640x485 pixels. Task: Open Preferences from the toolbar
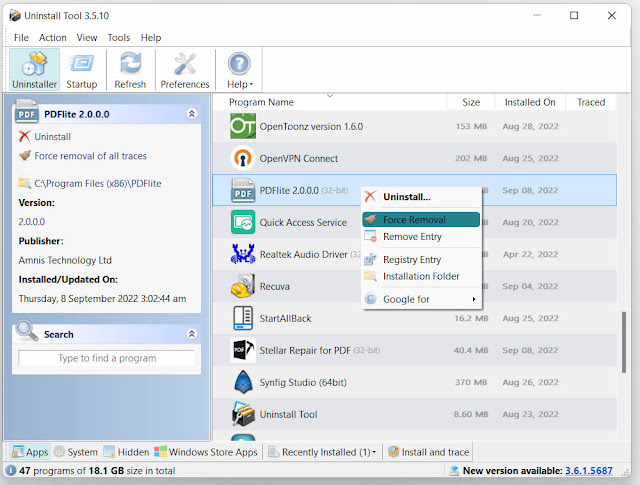coord(185,69)
